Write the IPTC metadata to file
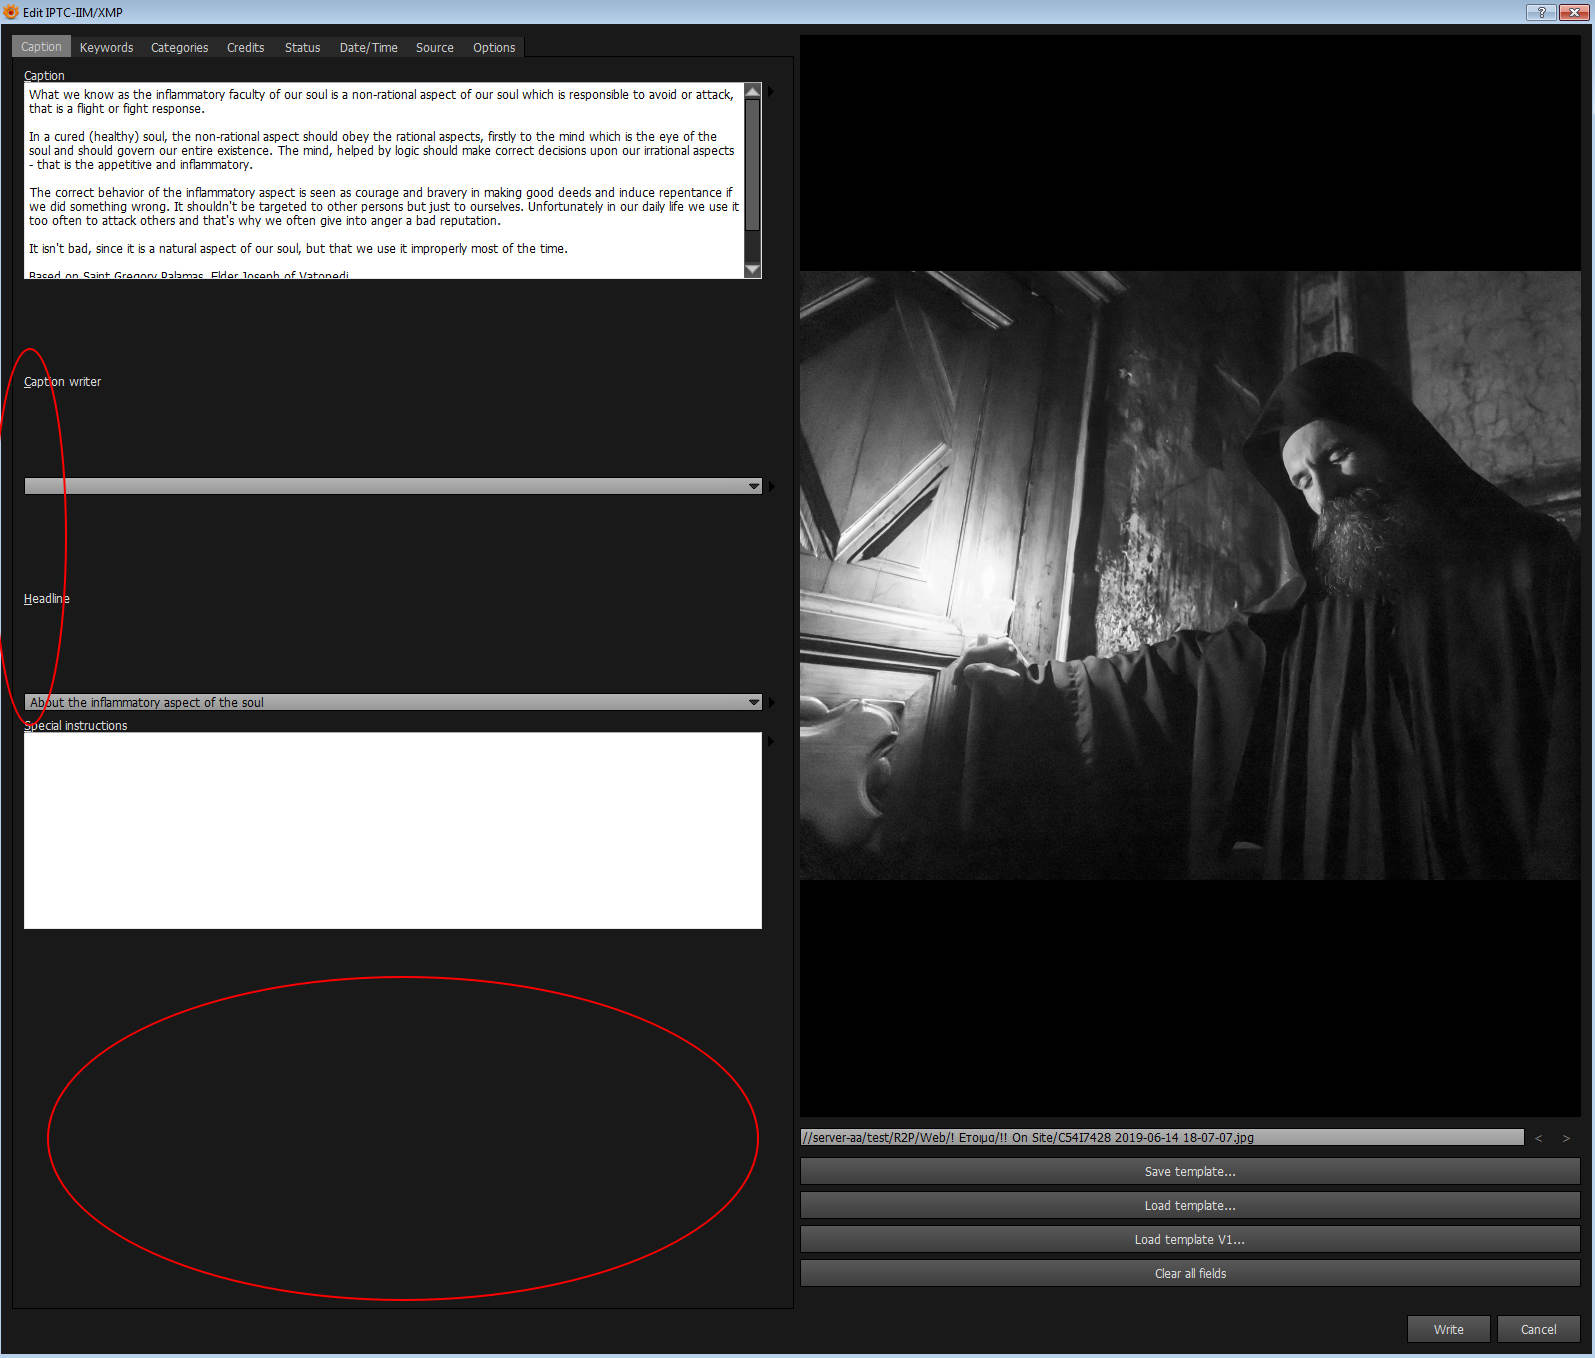1595x1358 pixels. pyautogui.click(x=1448, y=1329)
